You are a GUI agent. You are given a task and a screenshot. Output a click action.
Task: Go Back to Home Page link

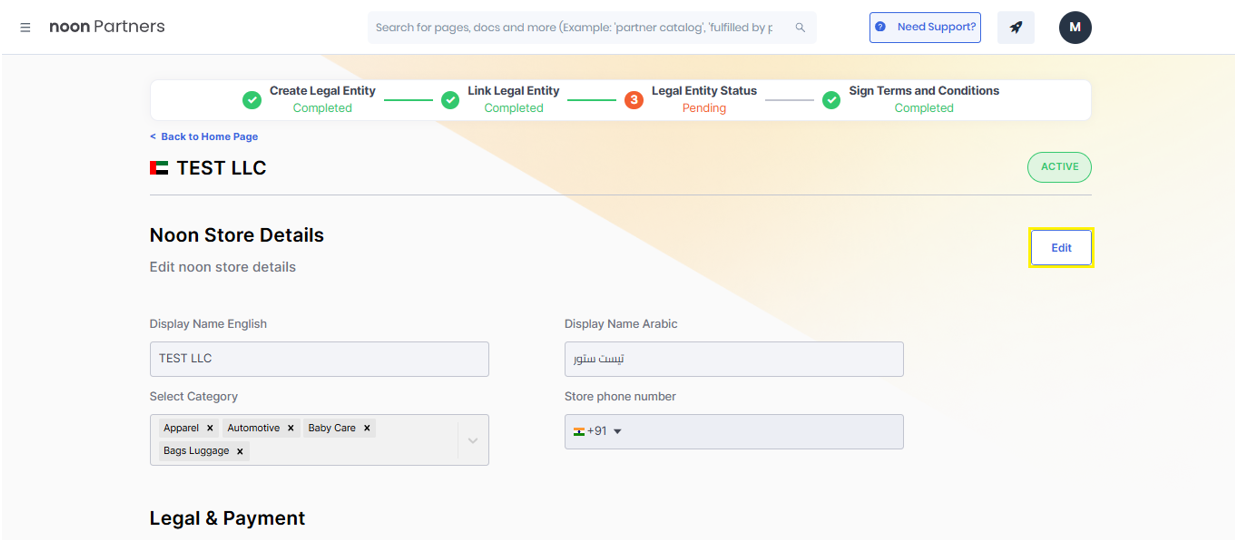point(204,137)
